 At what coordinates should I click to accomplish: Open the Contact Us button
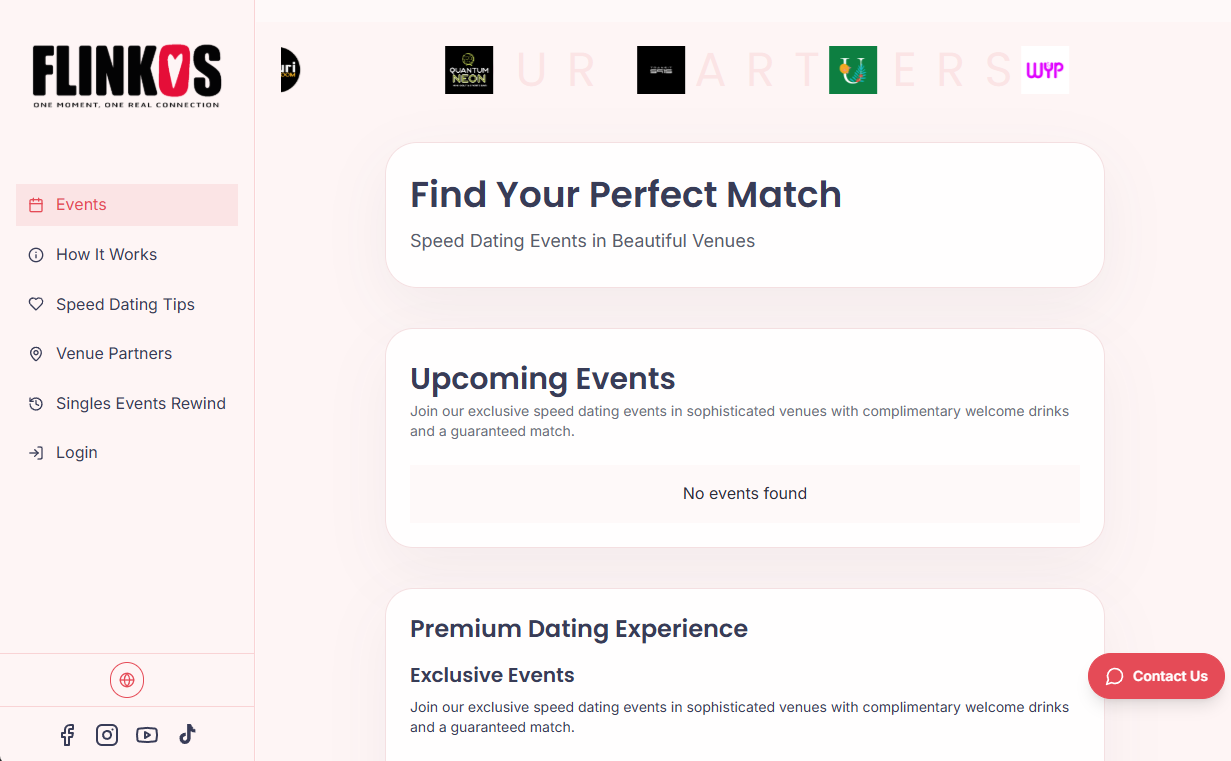point(1156,676)
